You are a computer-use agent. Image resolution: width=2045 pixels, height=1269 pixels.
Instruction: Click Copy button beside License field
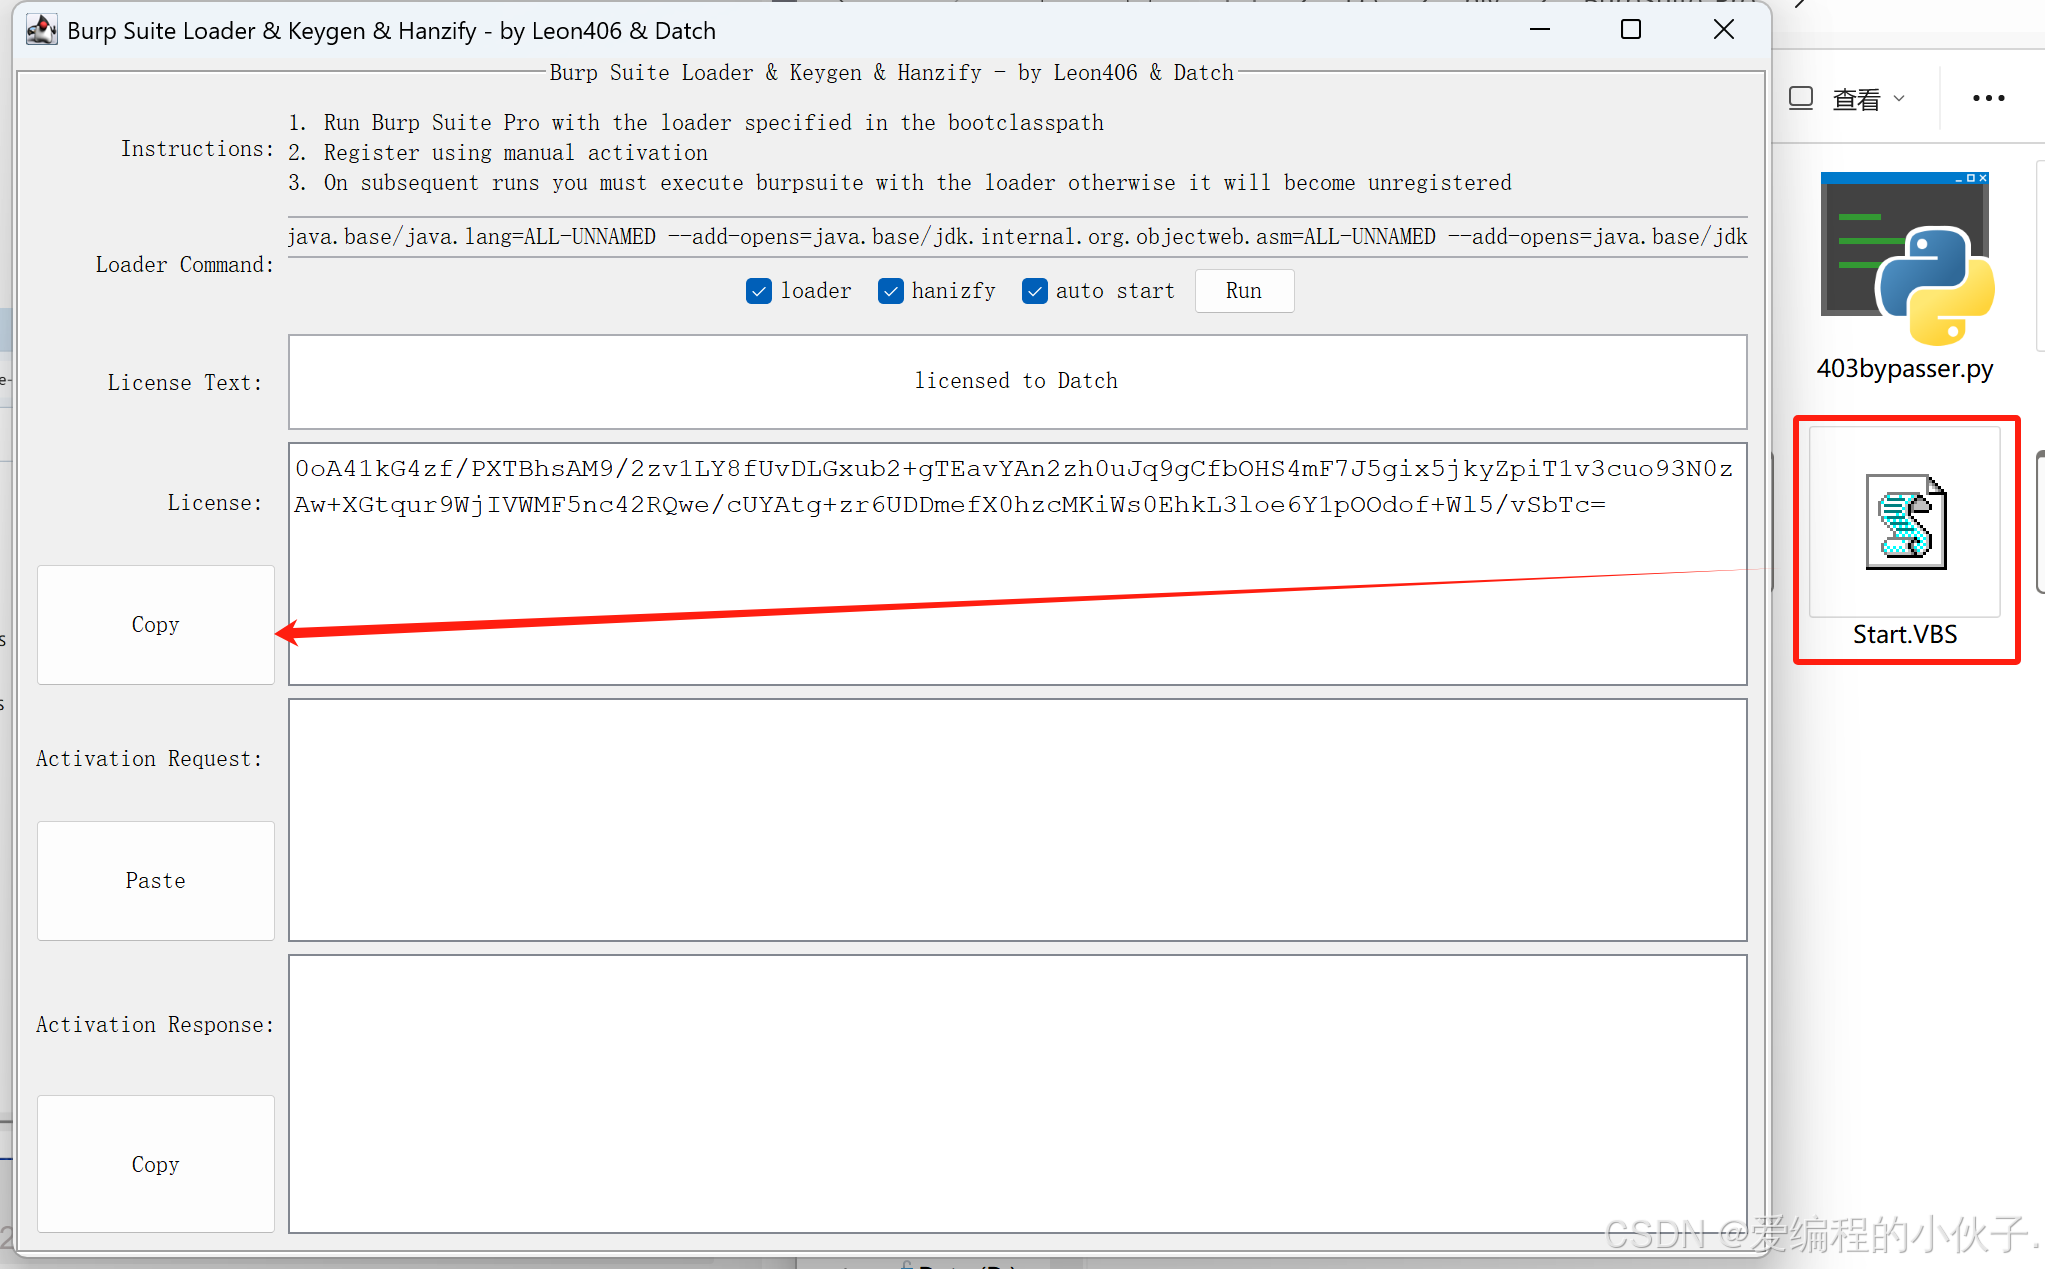coord(155,625)
